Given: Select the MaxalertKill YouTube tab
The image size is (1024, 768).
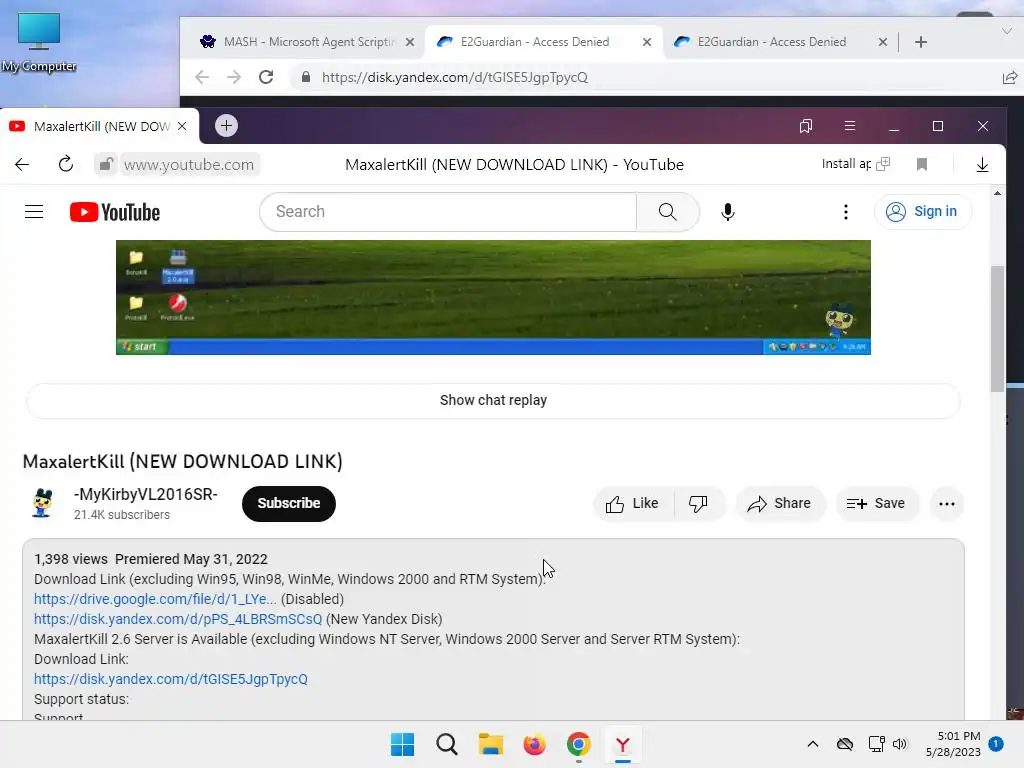Looking at the screenshot, I should point(98,126).
